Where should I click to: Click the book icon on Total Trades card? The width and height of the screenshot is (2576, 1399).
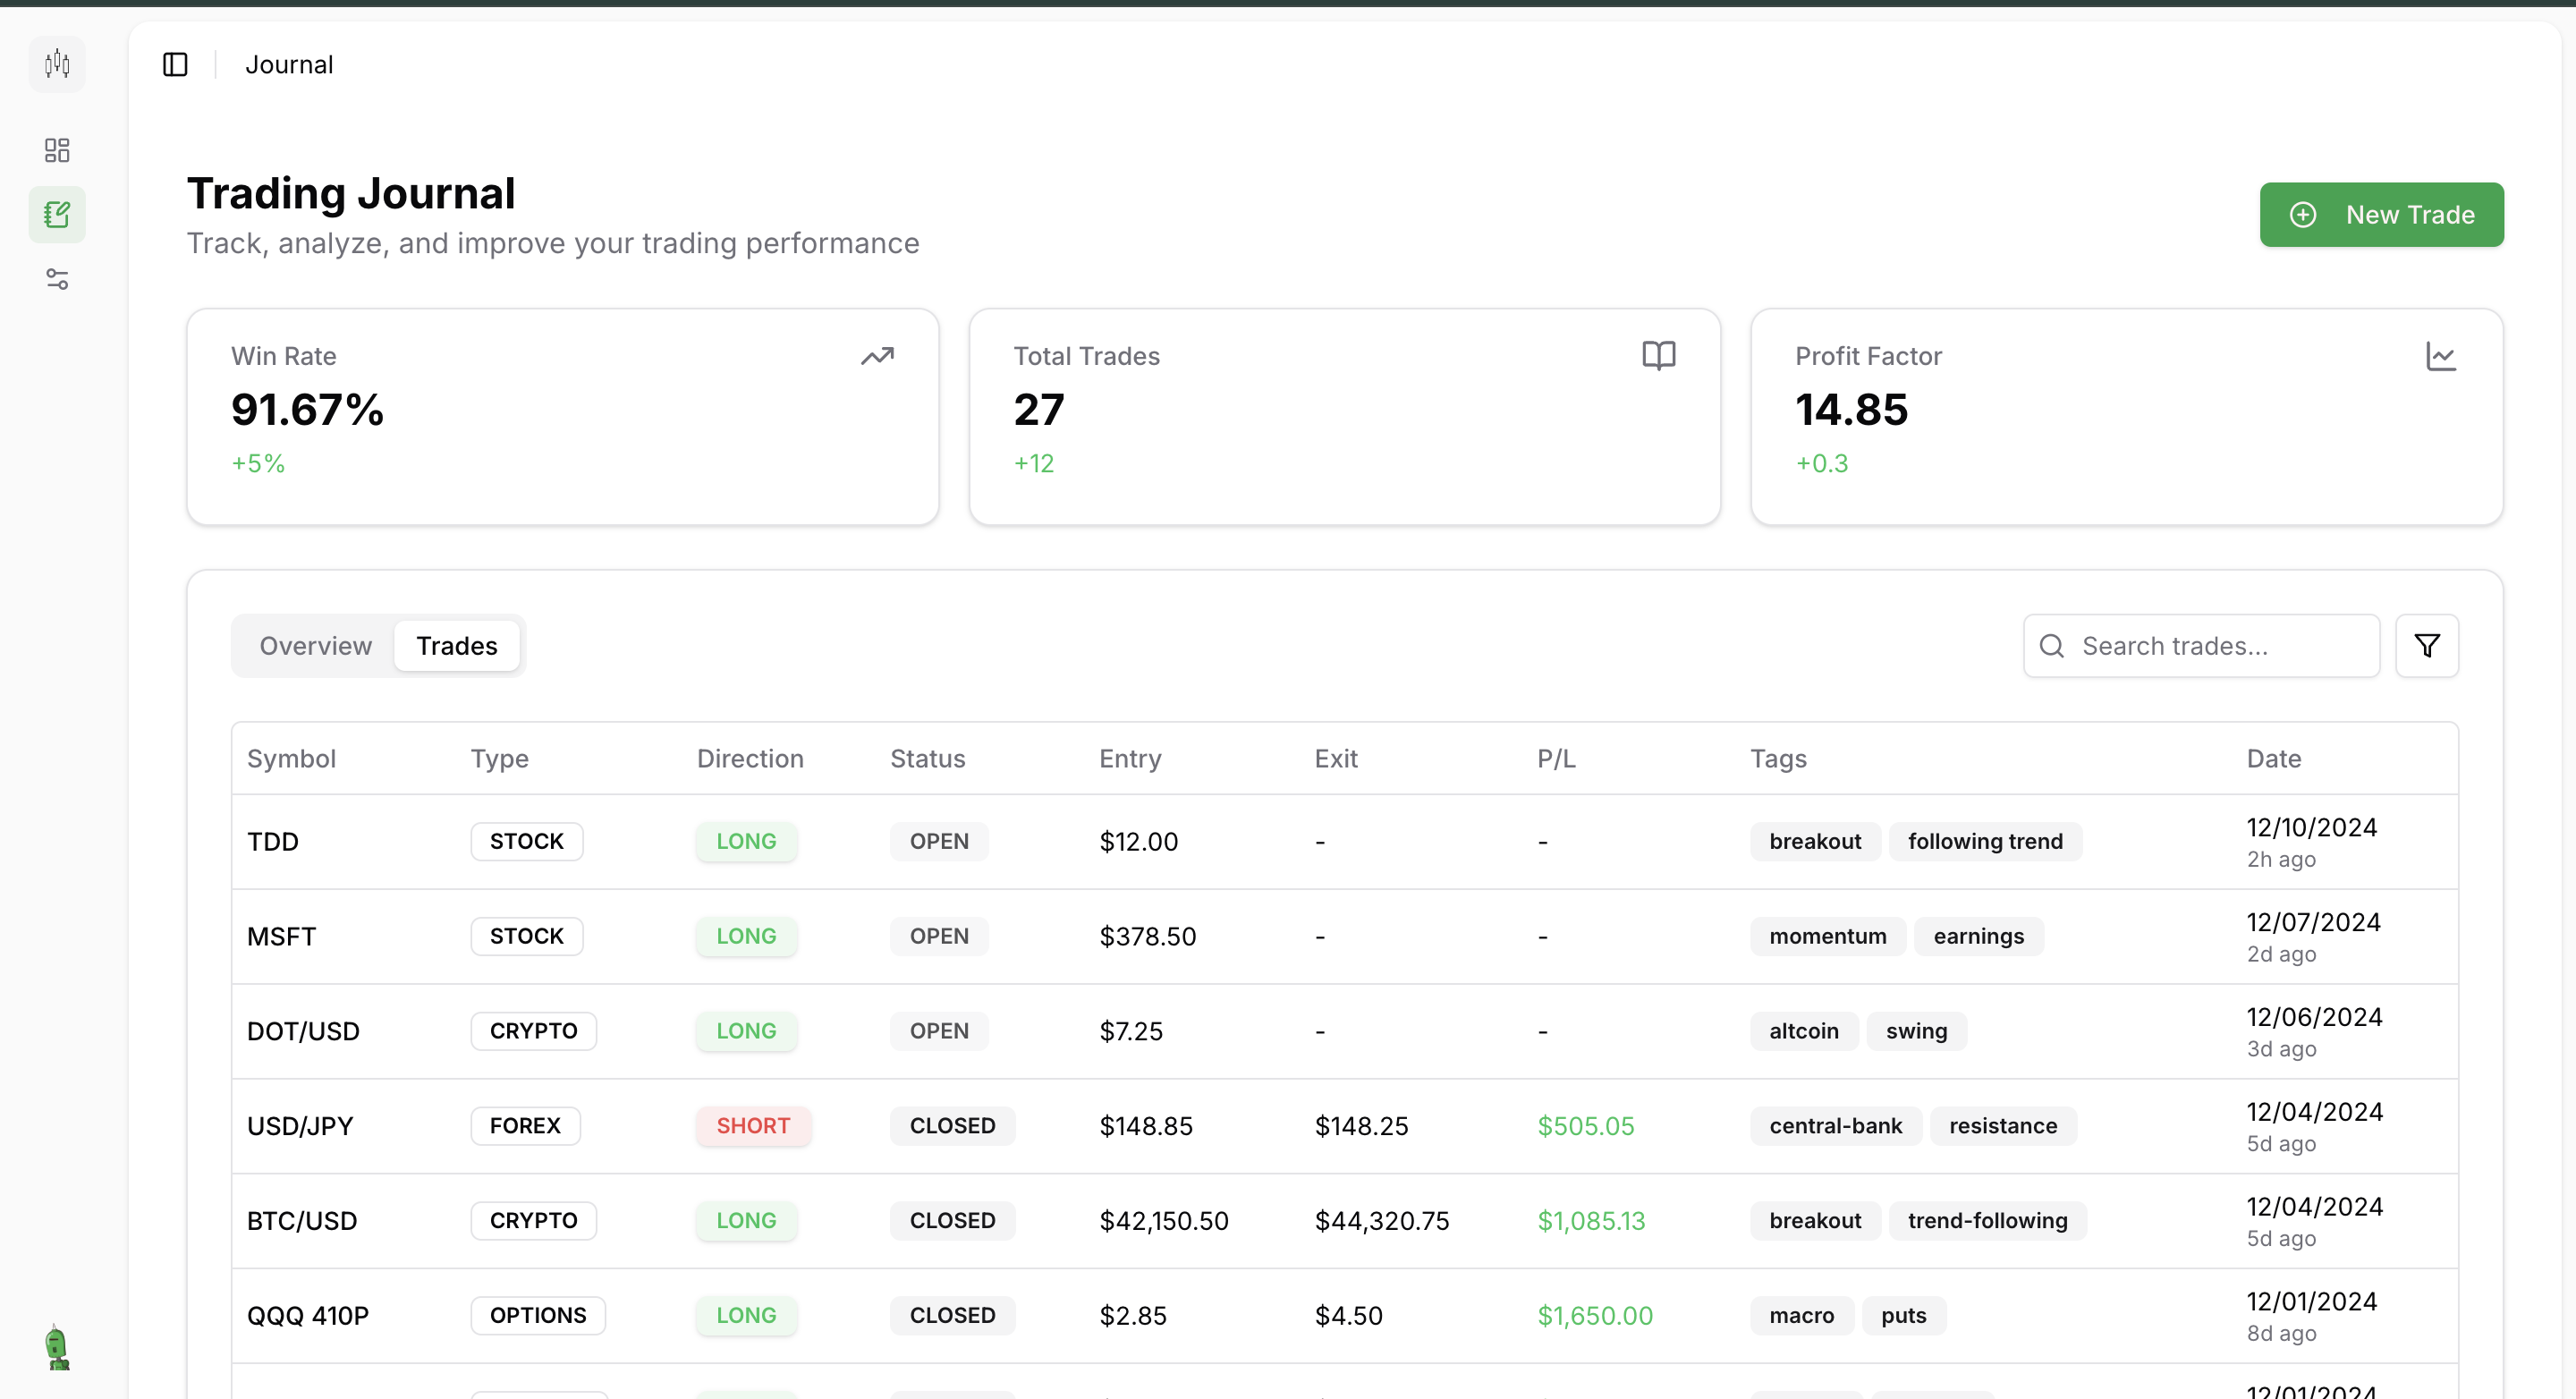pyautogui.click(x=1659, y=355)
